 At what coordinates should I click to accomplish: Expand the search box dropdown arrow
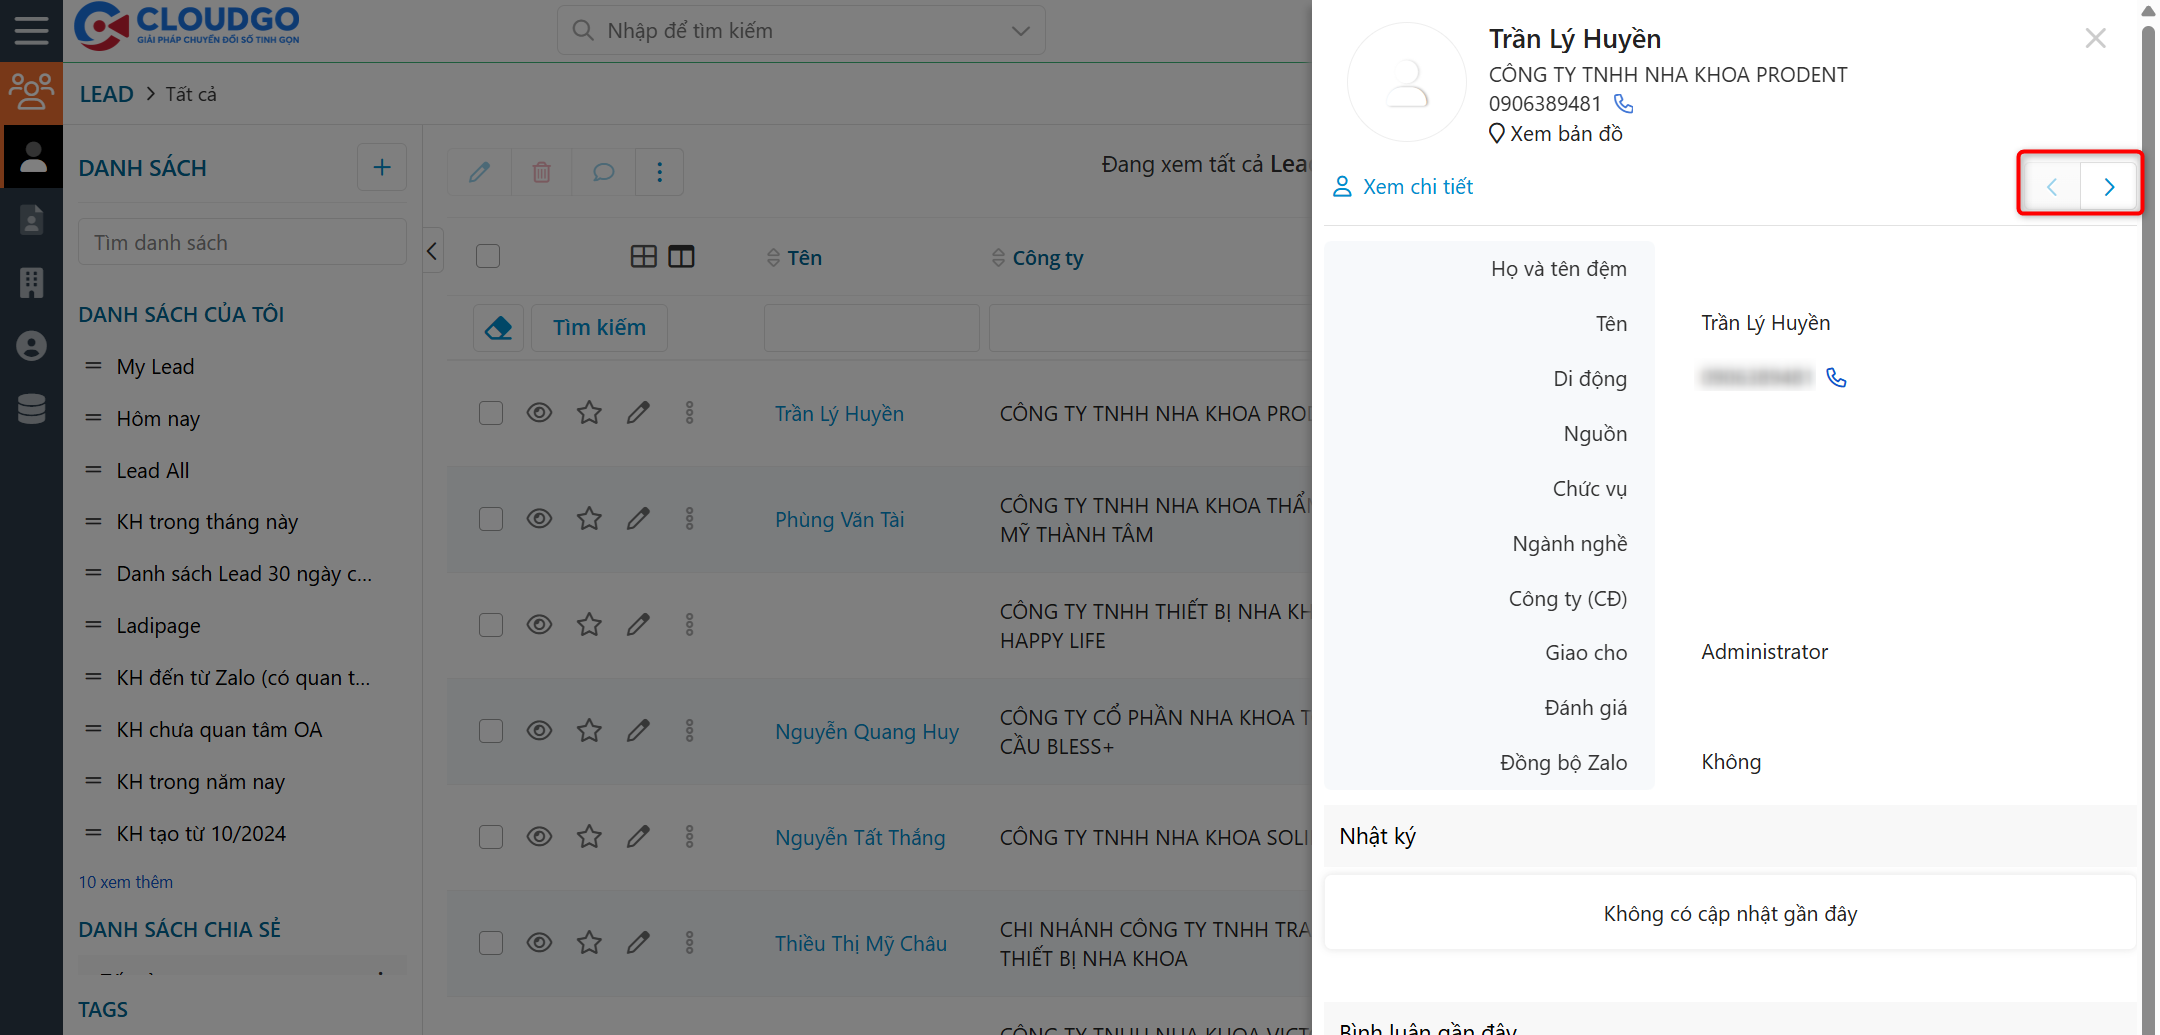[1020, 31]
